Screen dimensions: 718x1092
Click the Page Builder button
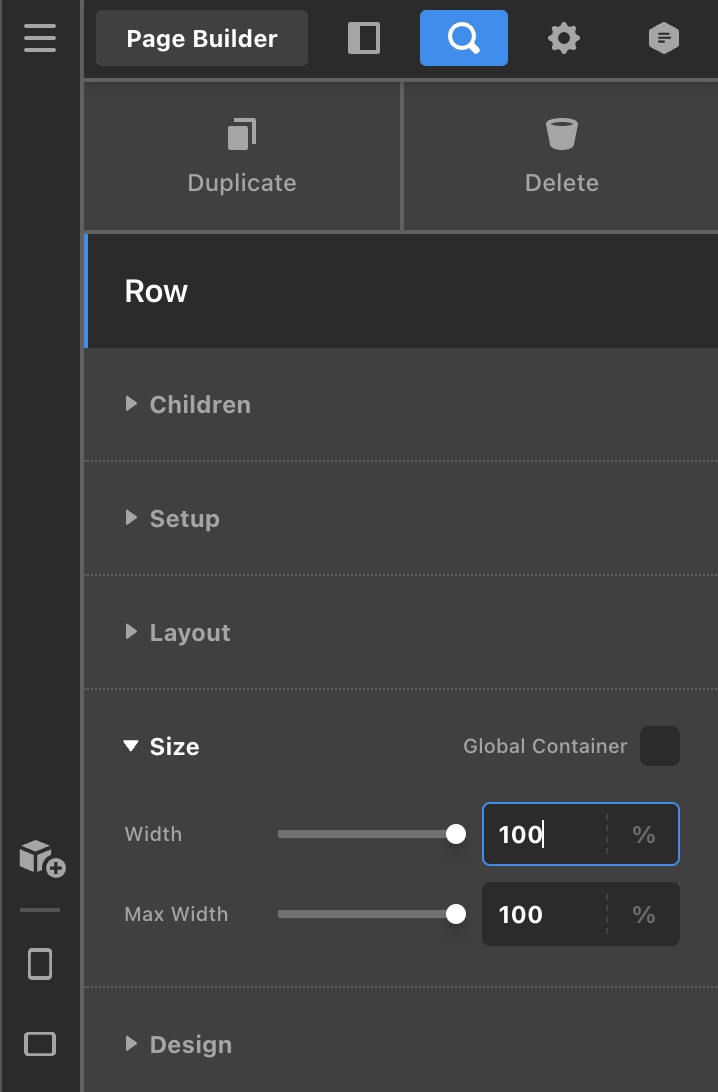[x=202, y=39]
